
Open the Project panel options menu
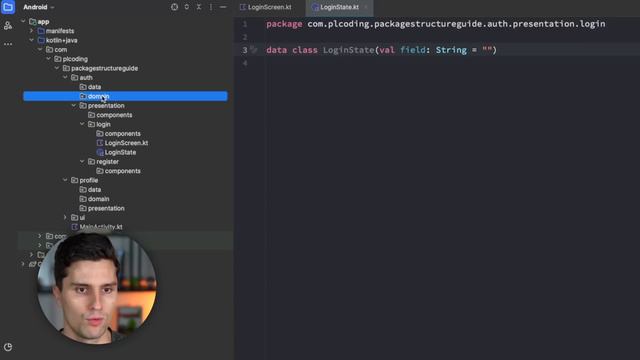(x=211, y=7)
